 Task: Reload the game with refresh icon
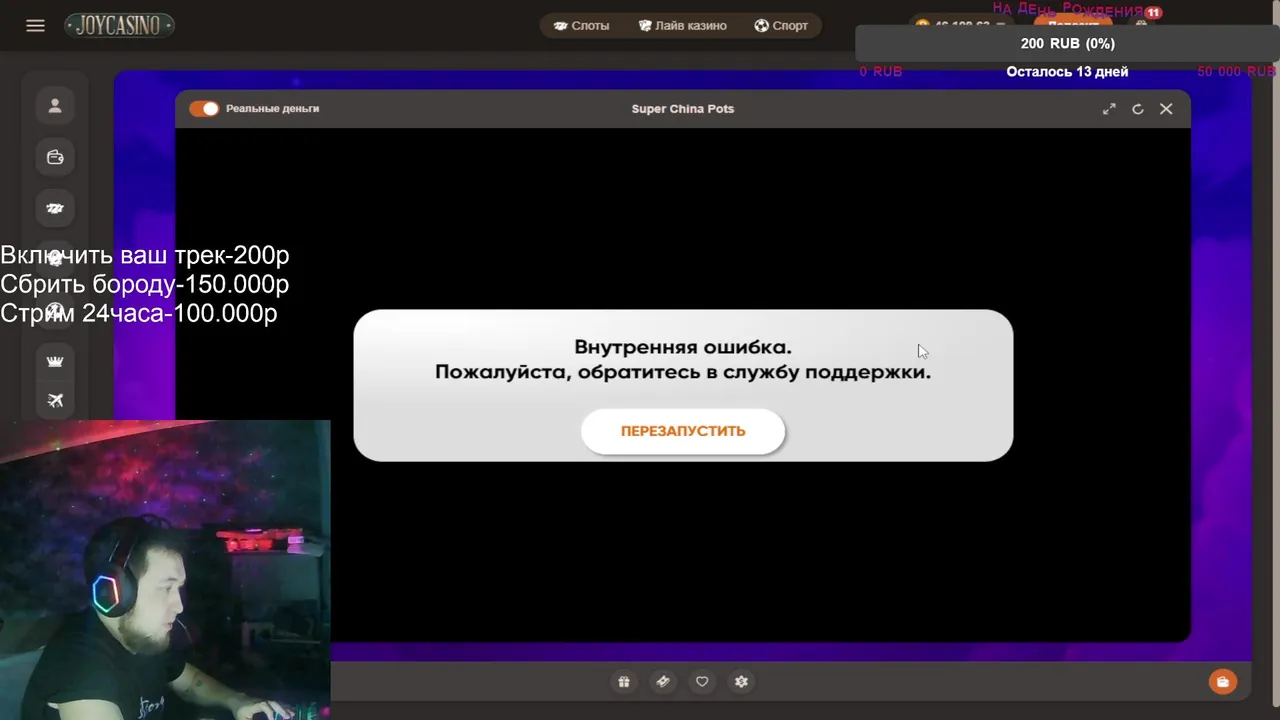[x=1138, y=109]
